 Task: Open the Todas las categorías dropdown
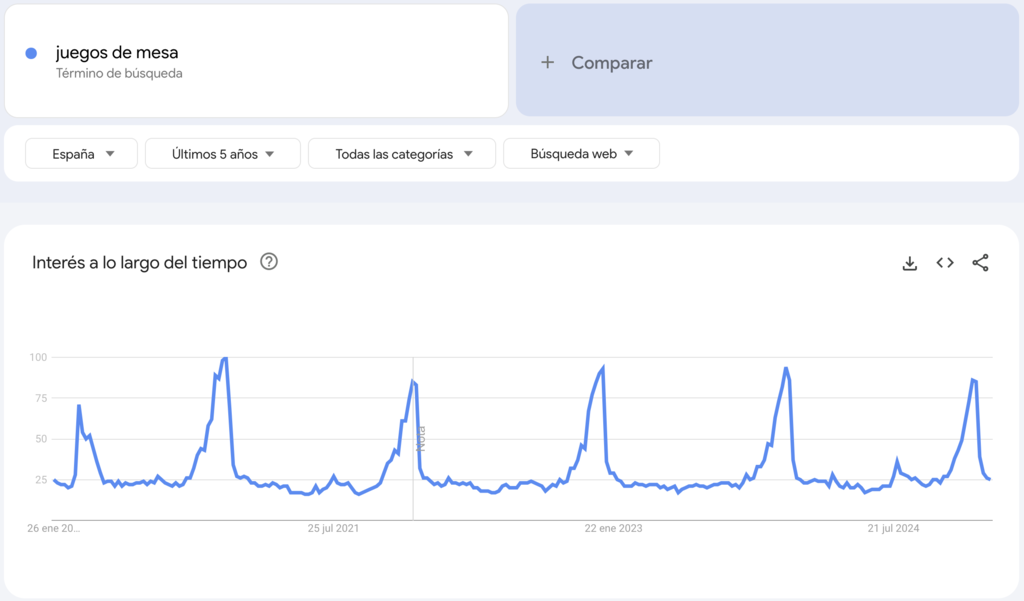pyautogui.click(x=401, y=153)
